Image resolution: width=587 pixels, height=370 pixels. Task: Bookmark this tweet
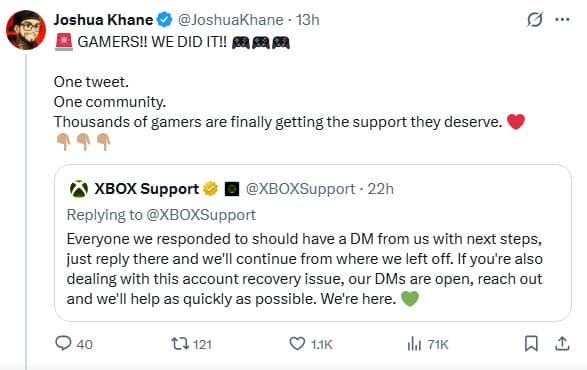(531, 343)
